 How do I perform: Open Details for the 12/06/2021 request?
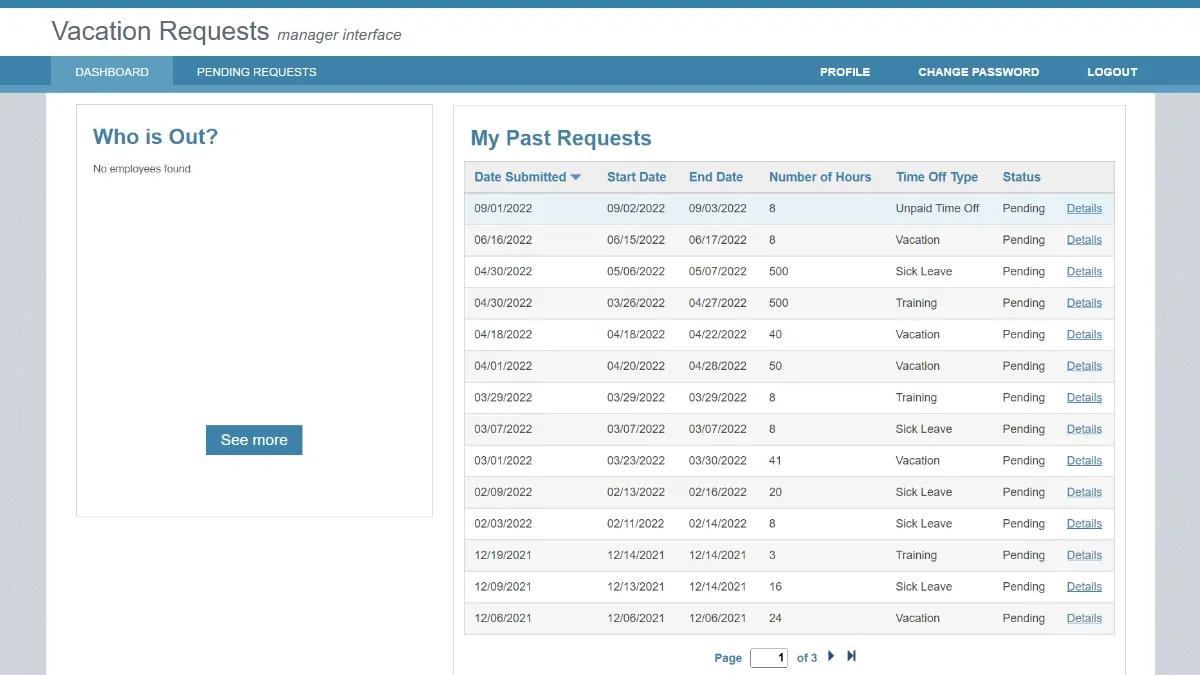coord(1084,618)
